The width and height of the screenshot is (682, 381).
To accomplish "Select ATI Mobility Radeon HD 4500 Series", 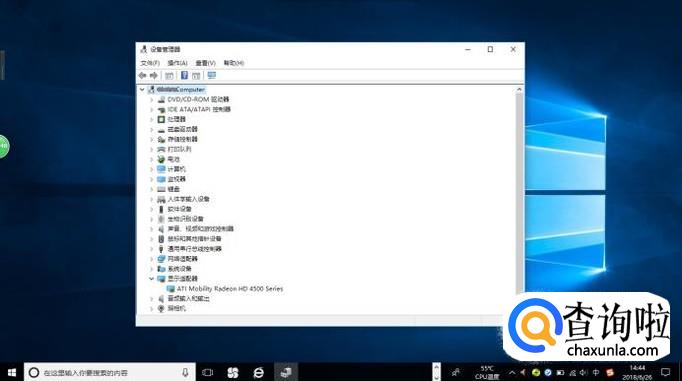I will point(230,289).
